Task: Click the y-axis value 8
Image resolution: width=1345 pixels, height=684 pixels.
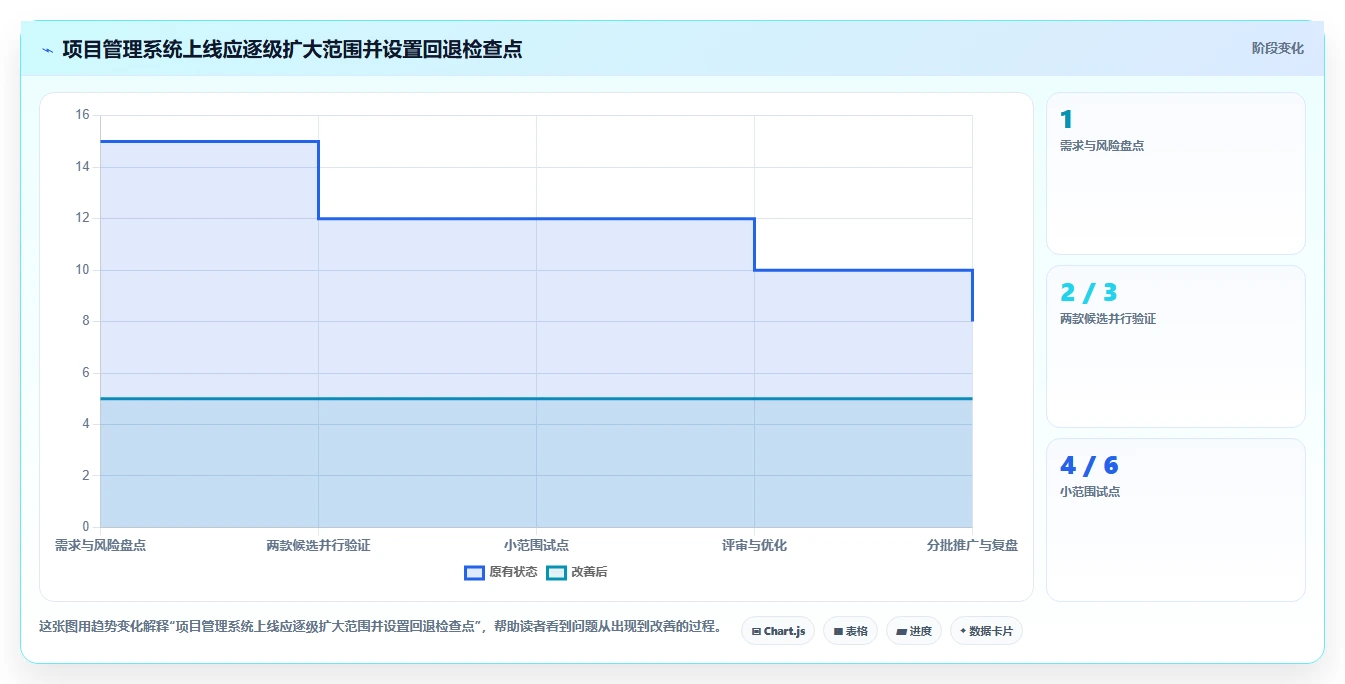Action: point(85,321)
